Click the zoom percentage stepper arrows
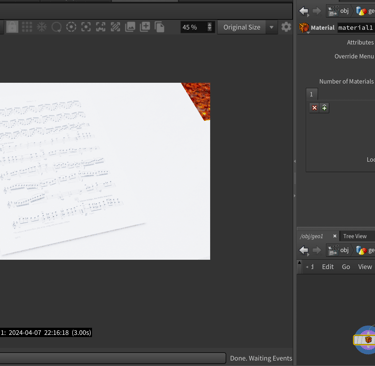Viewport: 375px width, 366px height. (x=210, y=27)
